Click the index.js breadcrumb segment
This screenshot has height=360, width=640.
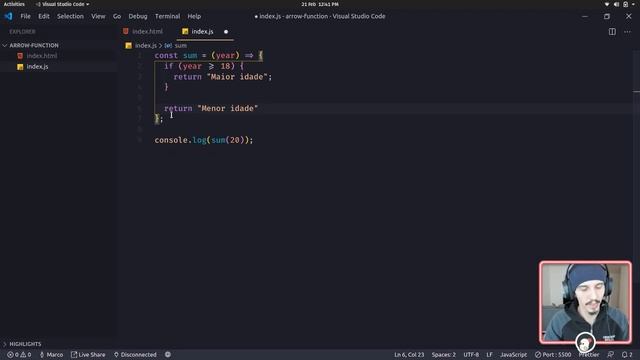(146, 45)
